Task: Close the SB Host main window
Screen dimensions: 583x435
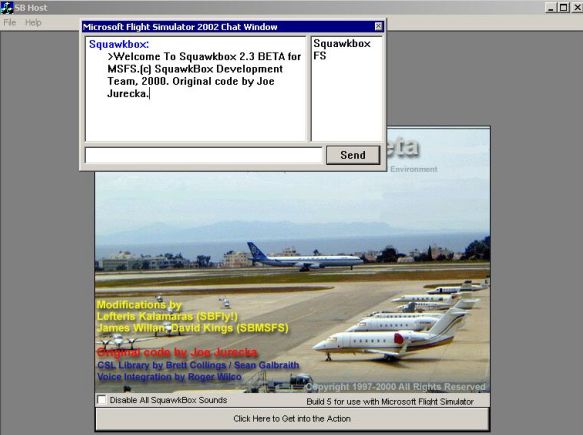Action: pos(577,7)
